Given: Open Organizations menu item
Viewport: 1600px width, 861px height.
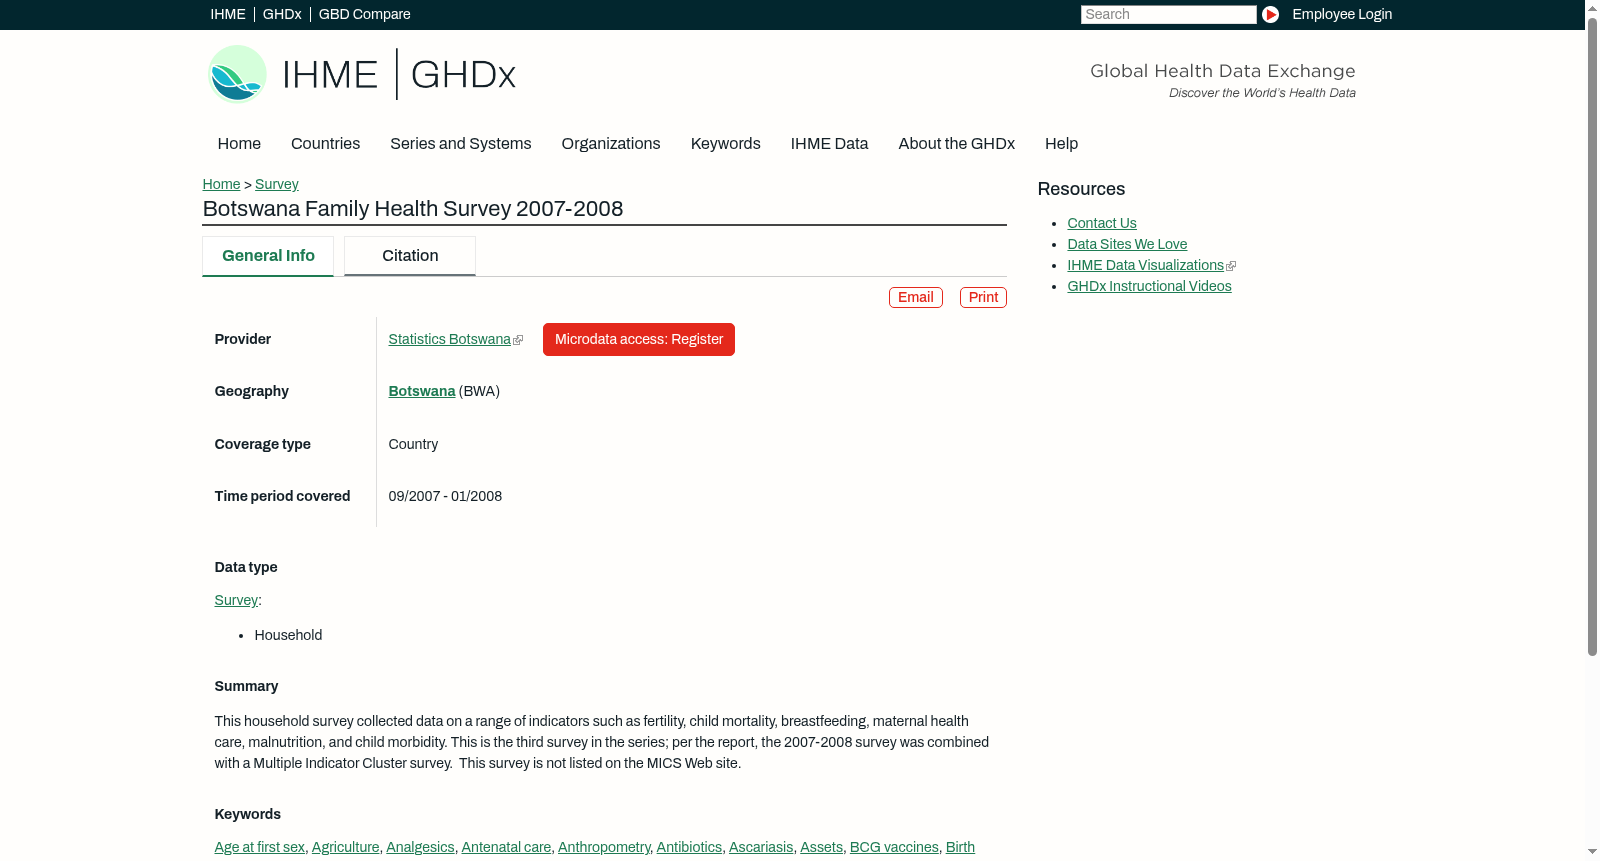Looking at the screenshot, I should point(611,143).
